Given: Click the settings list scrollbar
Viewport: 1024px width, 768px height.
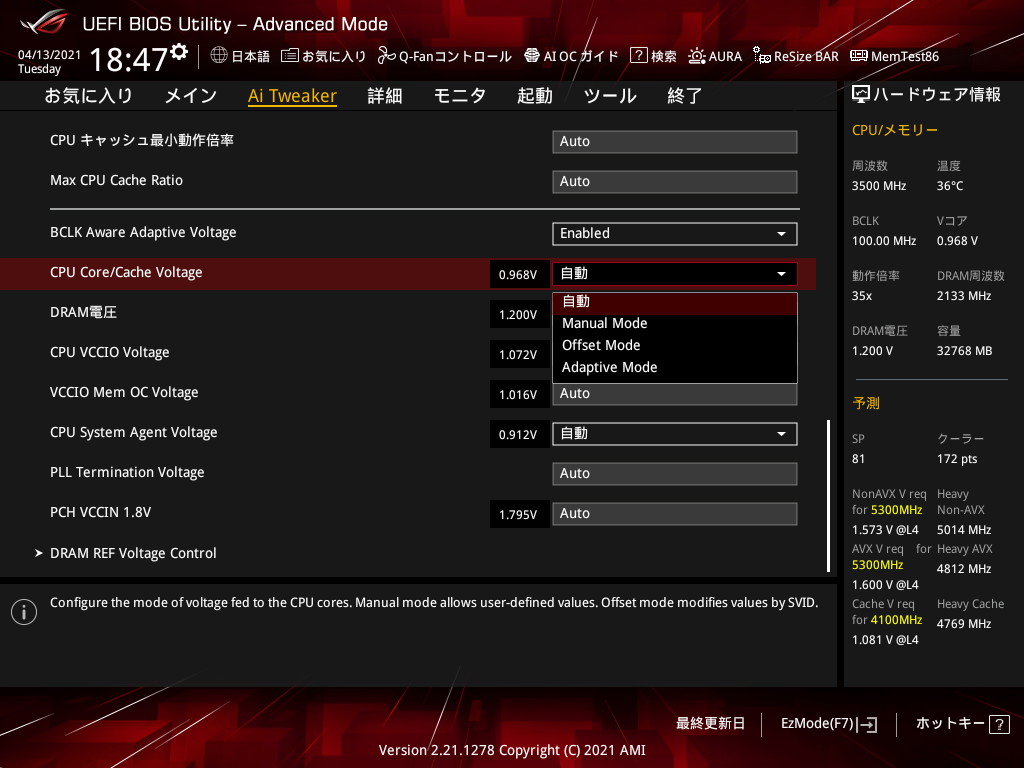Looking at the screenshot, I should tap(828, 496).
